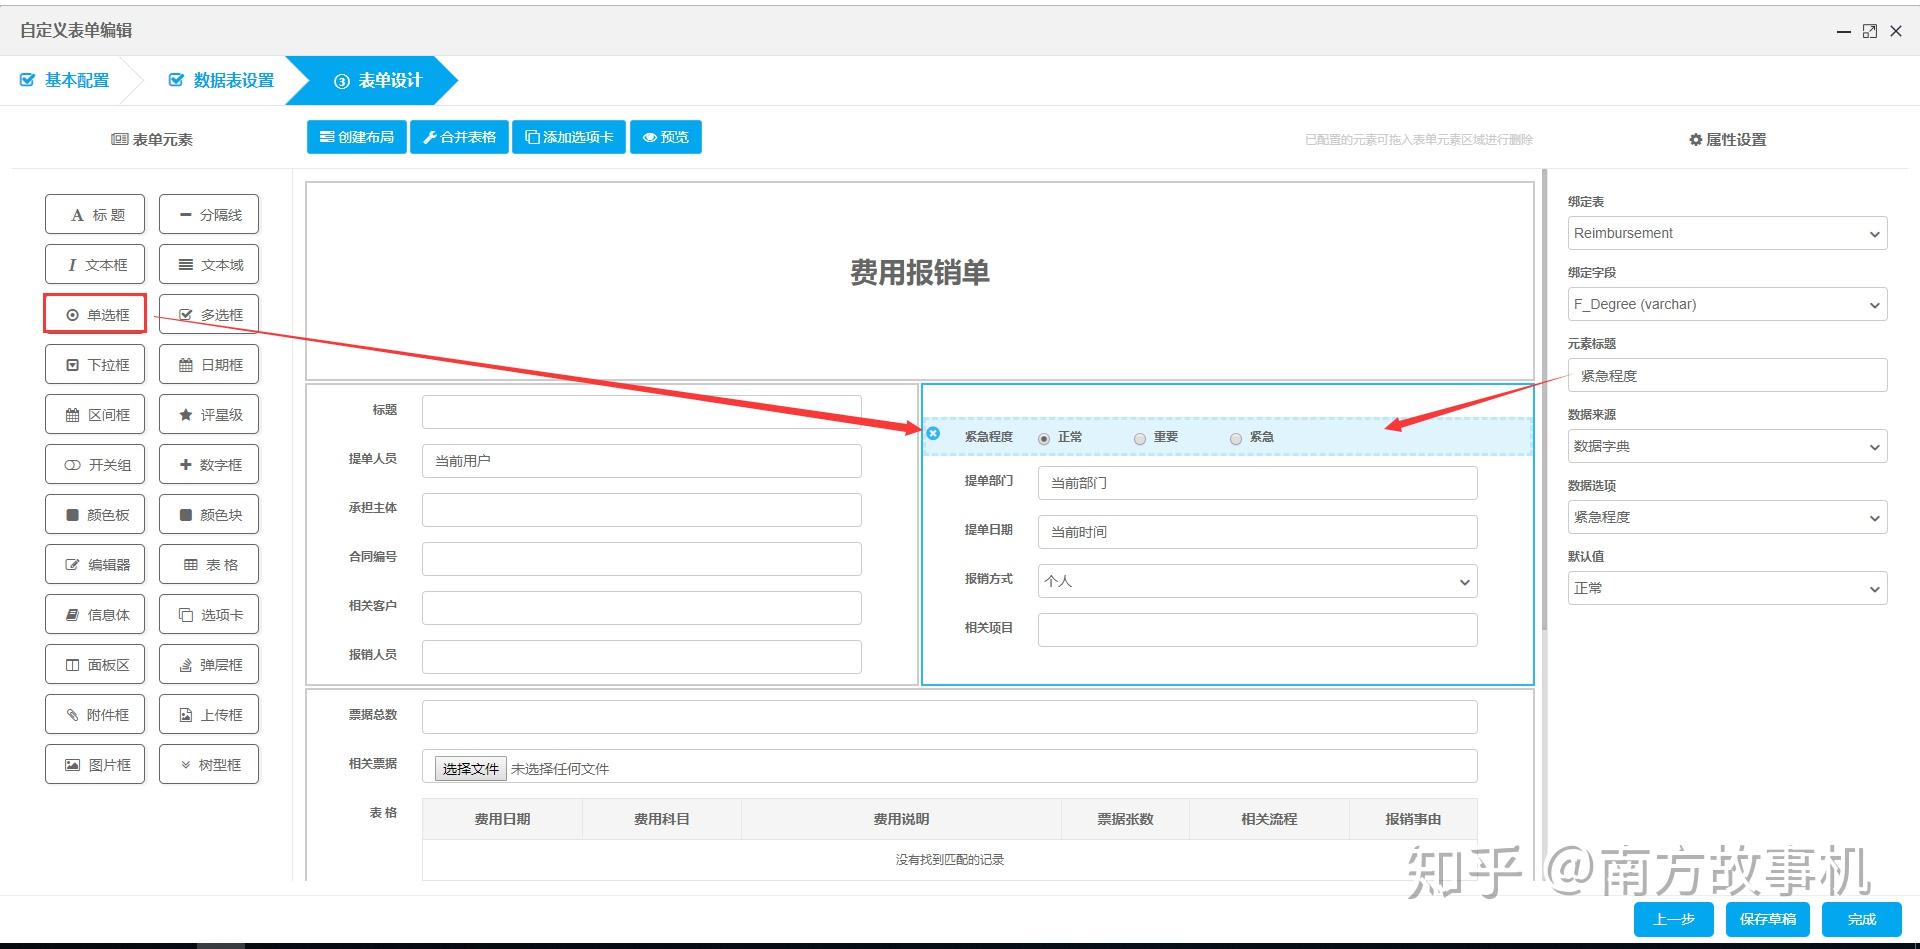Click the 元素标题 紧急程度 input field

click(1727, 375)
